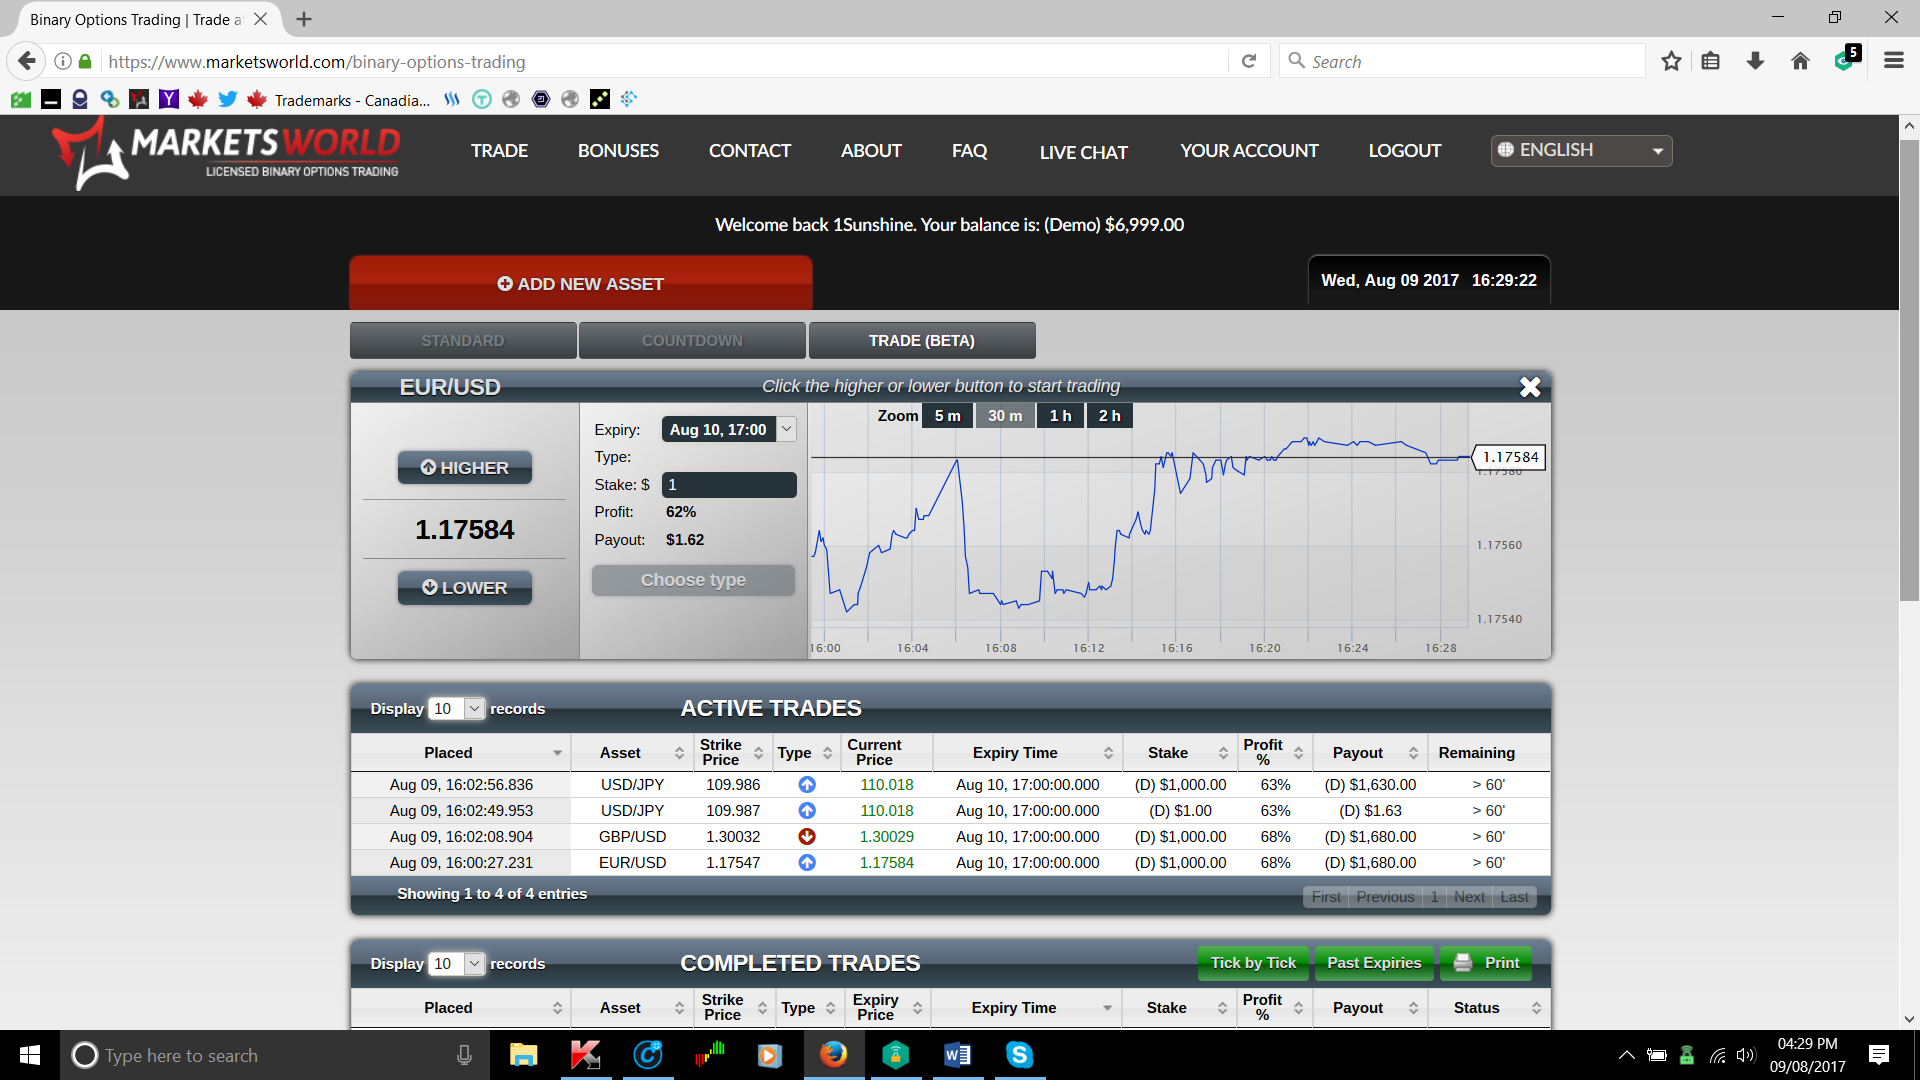Screen dimensions: 1920x1080
Task: Open Completed Trades display records dropdown
Action: point(456,964)
